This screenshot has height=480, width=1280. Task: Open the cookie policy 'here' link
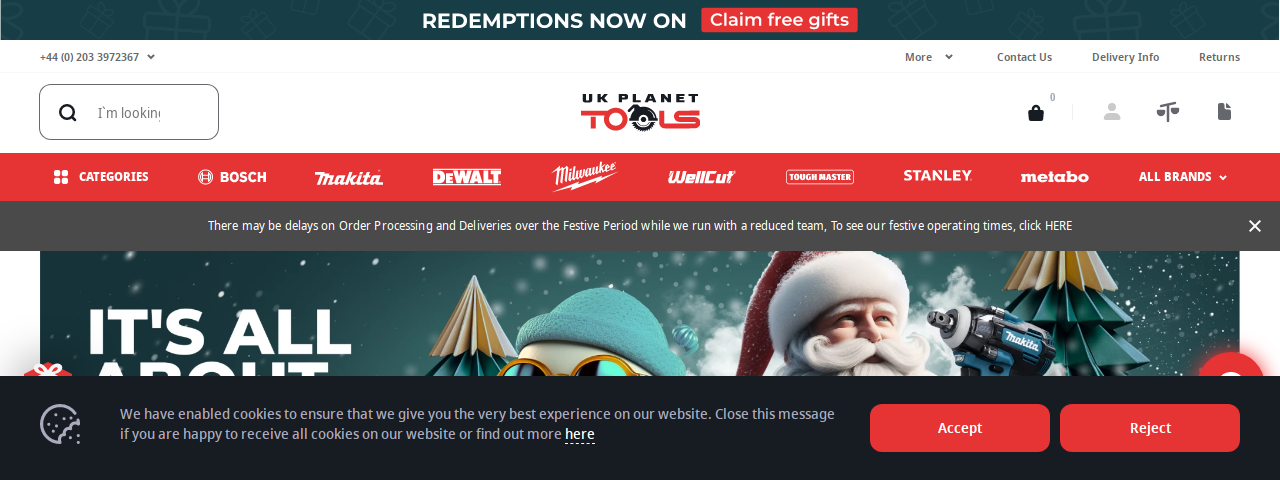point(580,434)
